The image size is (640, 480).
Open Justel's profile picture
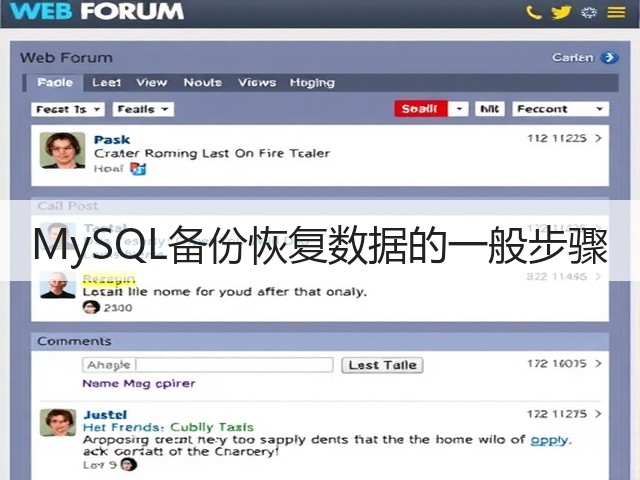tap(58, 422)
